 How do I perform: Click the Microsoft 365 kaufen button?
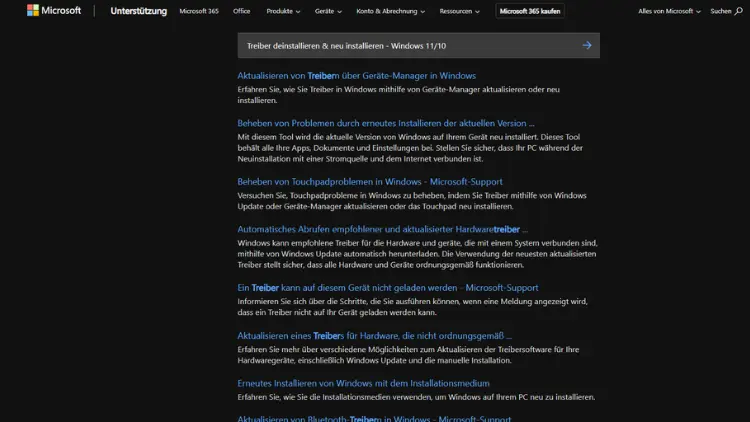530,11
